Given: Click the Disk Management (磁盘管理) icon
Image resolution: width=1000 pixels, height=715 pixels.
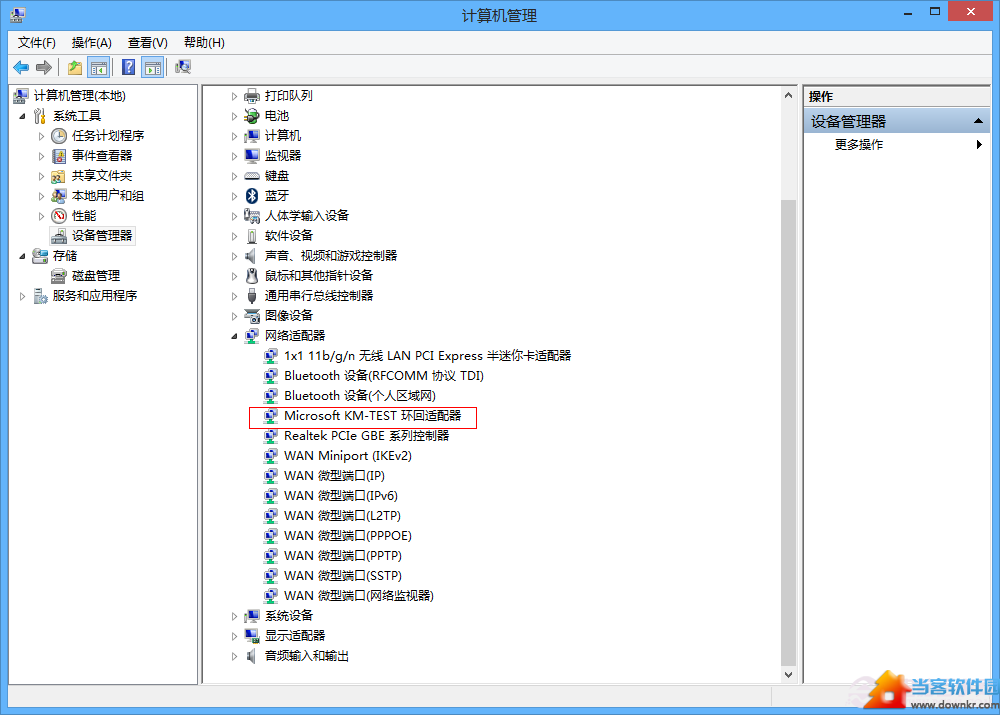Looking at the screenshot, I should (59, 276).
